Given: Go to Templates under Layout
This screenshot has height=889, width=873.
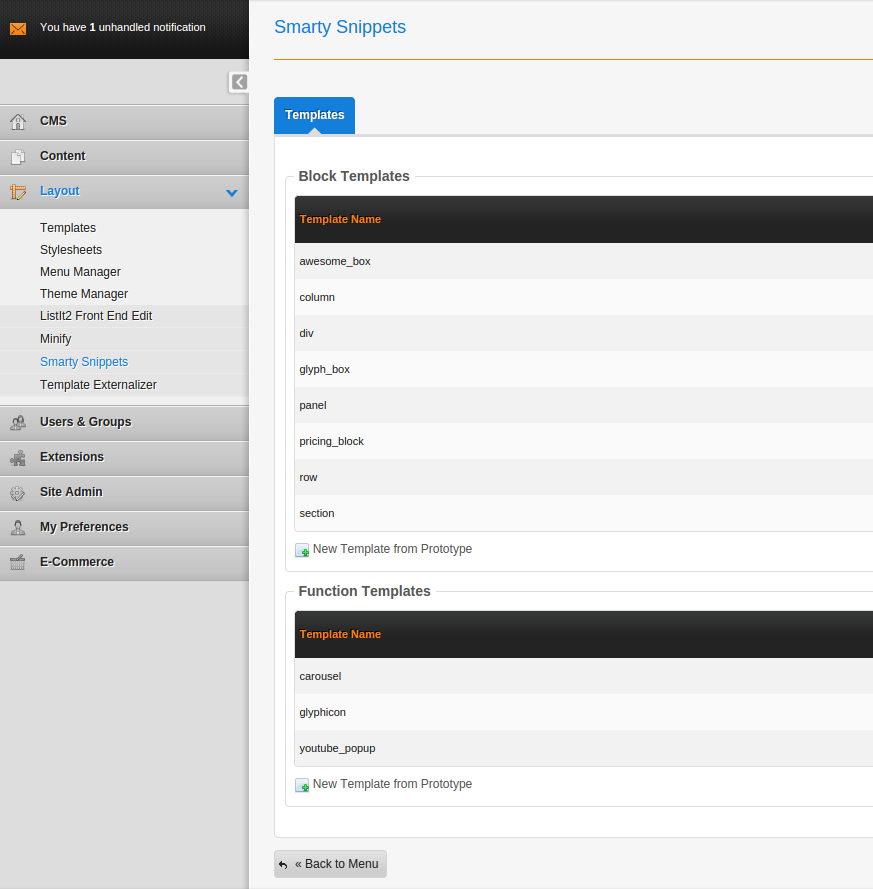Looking at the screenshot, I should coord(68,227).
